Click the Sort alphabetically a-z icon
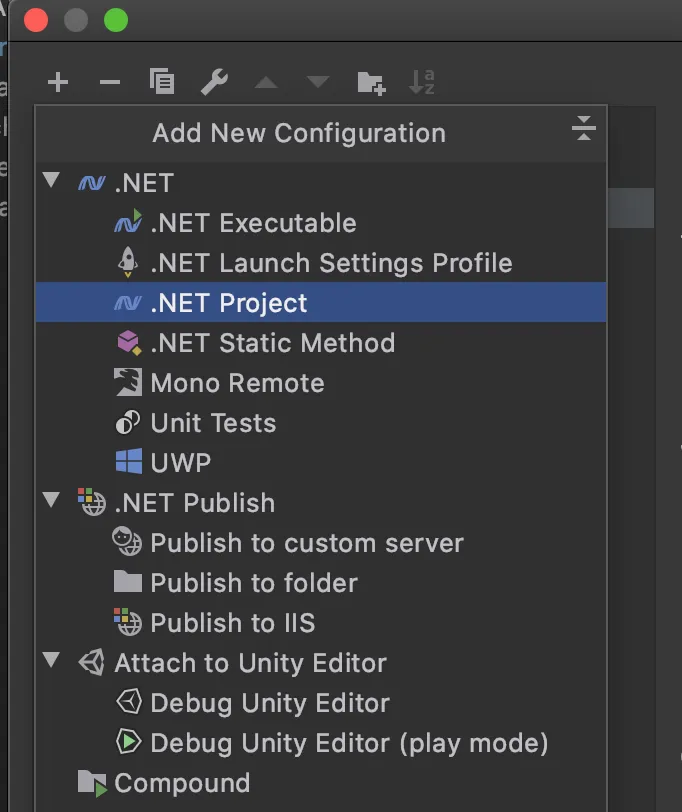Viewport: 682px width, 812px height. click(422, 82)
